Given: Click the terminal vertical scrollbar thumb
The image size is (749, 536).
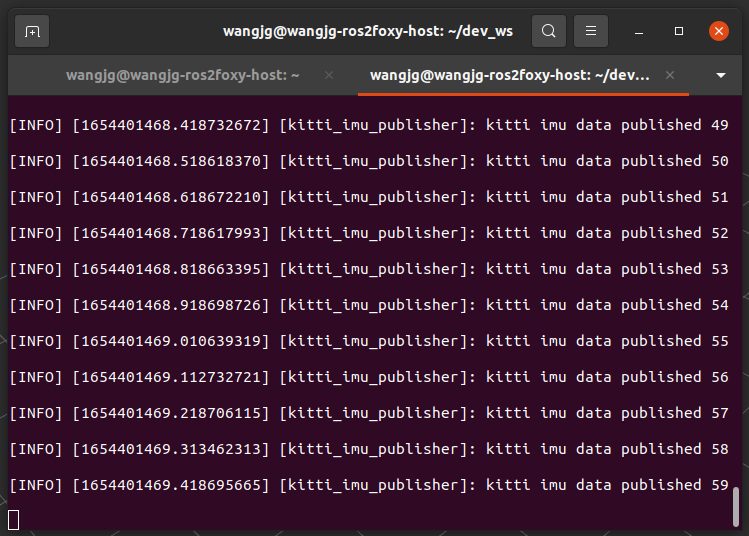Looking at the screenshot, I should tap(736, 506).
